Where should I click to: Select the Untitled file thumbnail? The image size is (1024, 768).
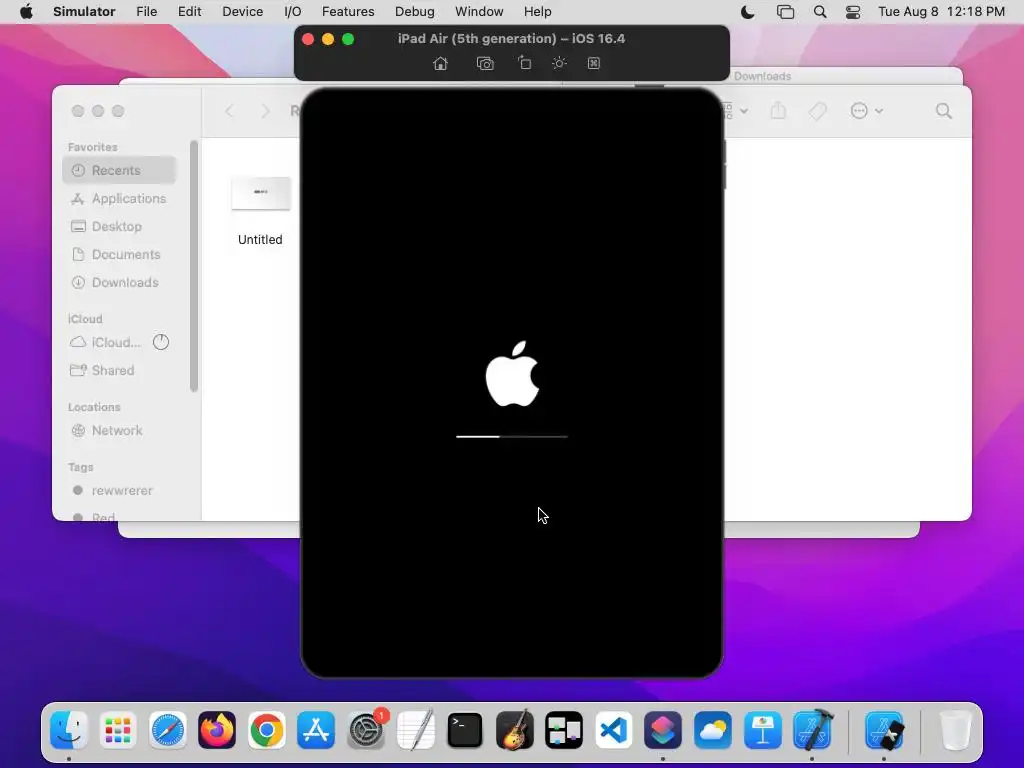261,193
